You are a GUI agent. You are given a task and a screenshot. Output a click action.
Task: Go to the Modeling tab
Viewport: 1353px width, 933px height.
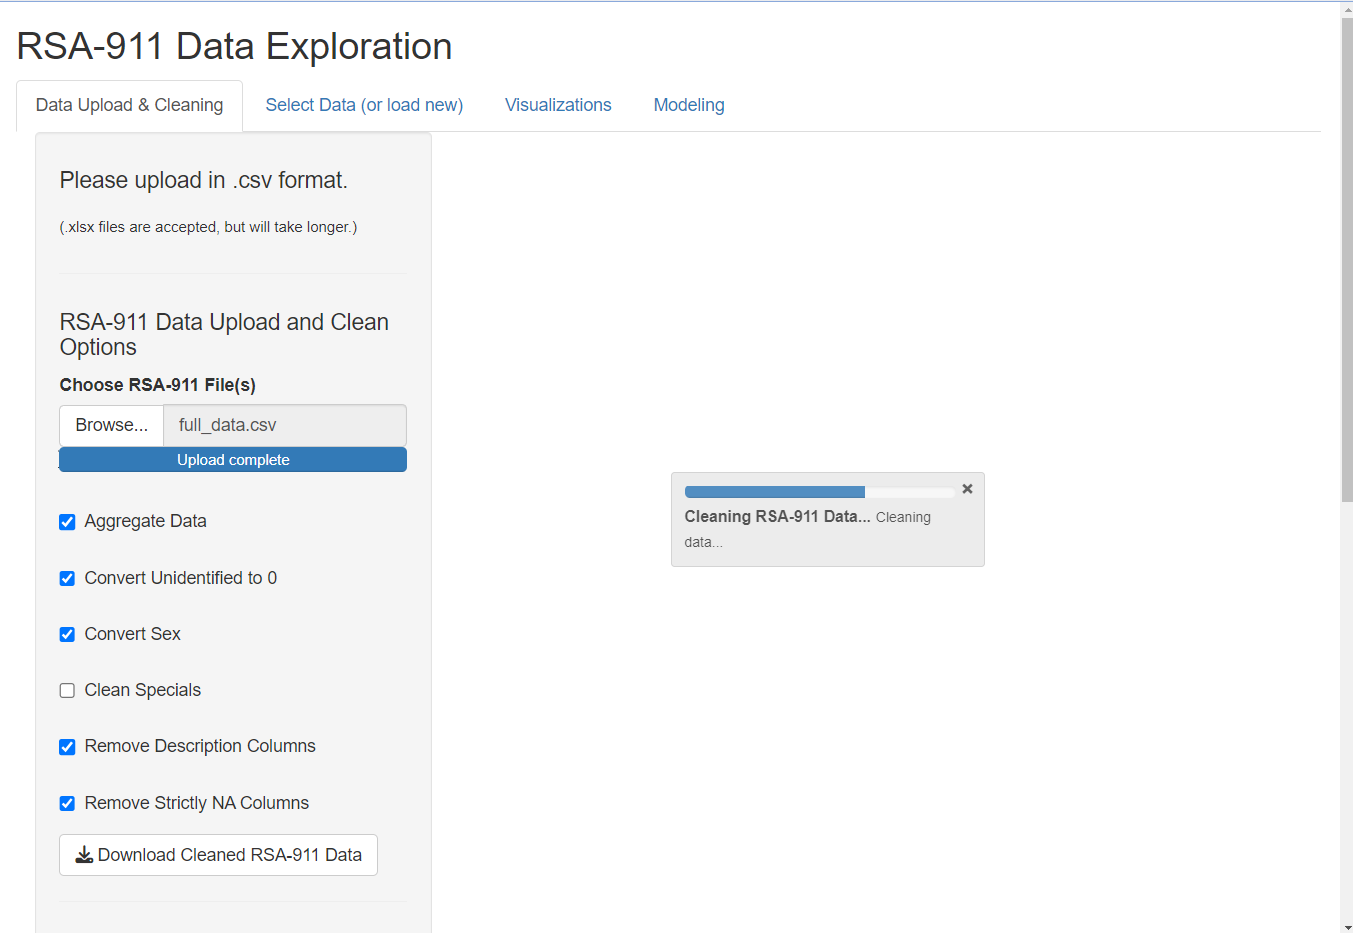coord(689,105)
